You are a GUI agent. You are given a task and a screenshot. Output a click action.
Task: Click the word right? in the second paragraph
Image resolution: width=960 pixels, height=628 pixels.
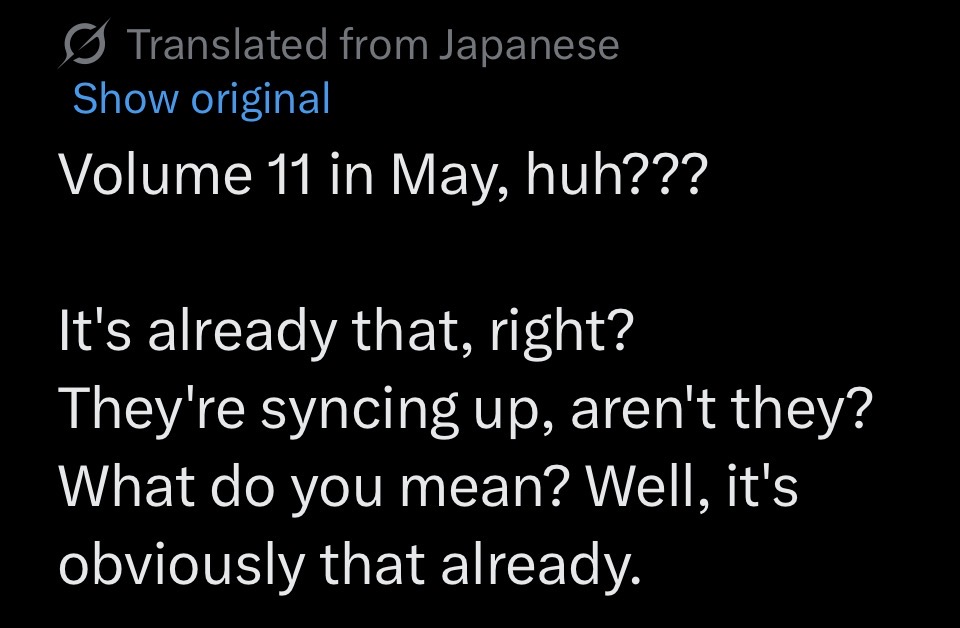pos(558,331)
